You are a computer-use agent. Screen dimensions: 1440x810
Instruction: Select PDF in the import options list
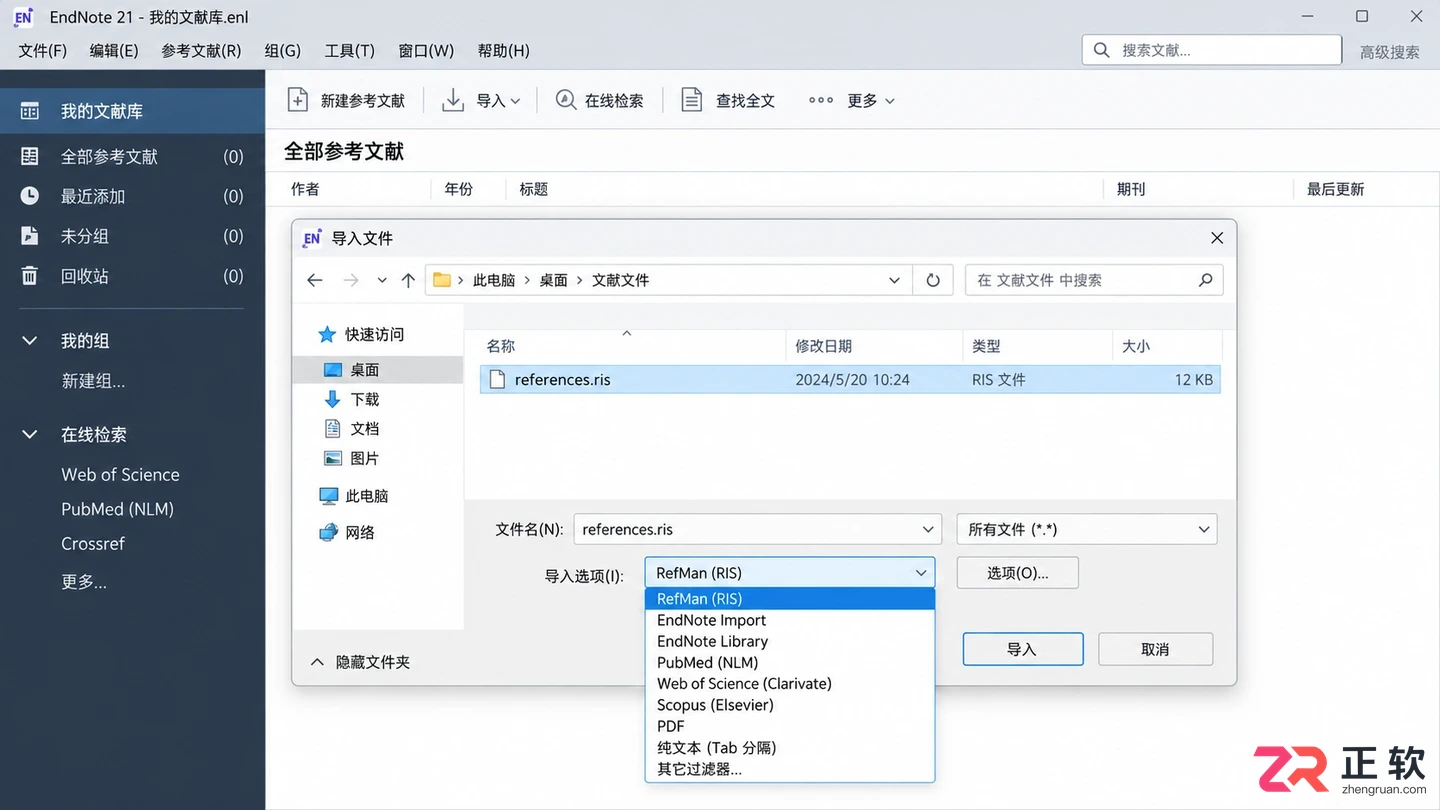coord(790,726)
